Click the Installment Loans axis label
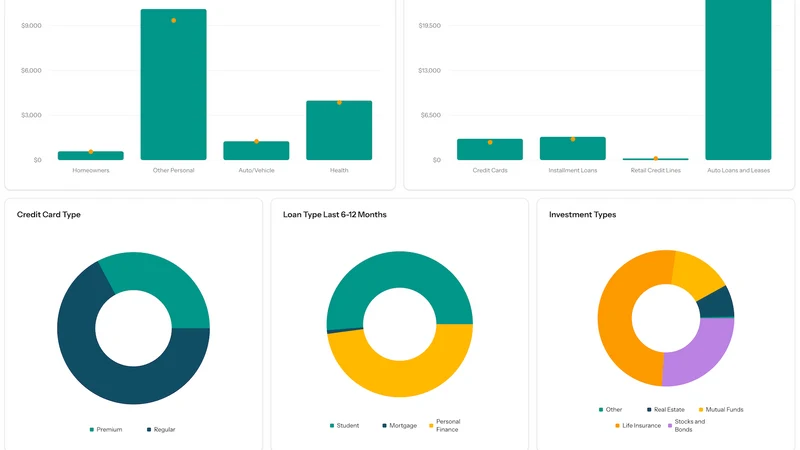The image size is (800, 450). [x=572, y=170]
